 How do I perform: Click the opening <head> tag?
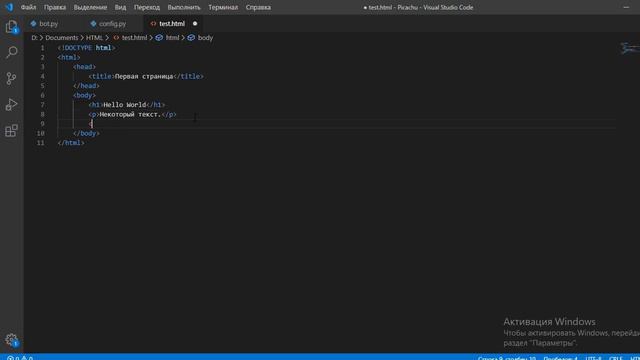pos(84,67)
